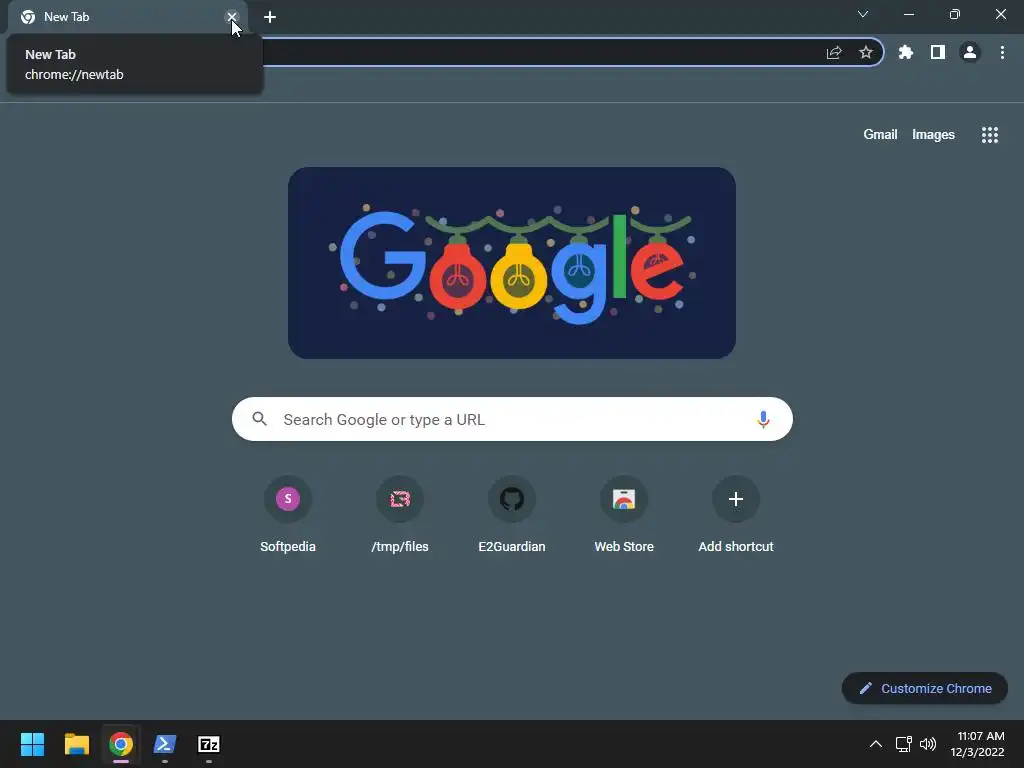Click the Google holiday doodle
The image size is (1024, 768).
click(512, 263)
